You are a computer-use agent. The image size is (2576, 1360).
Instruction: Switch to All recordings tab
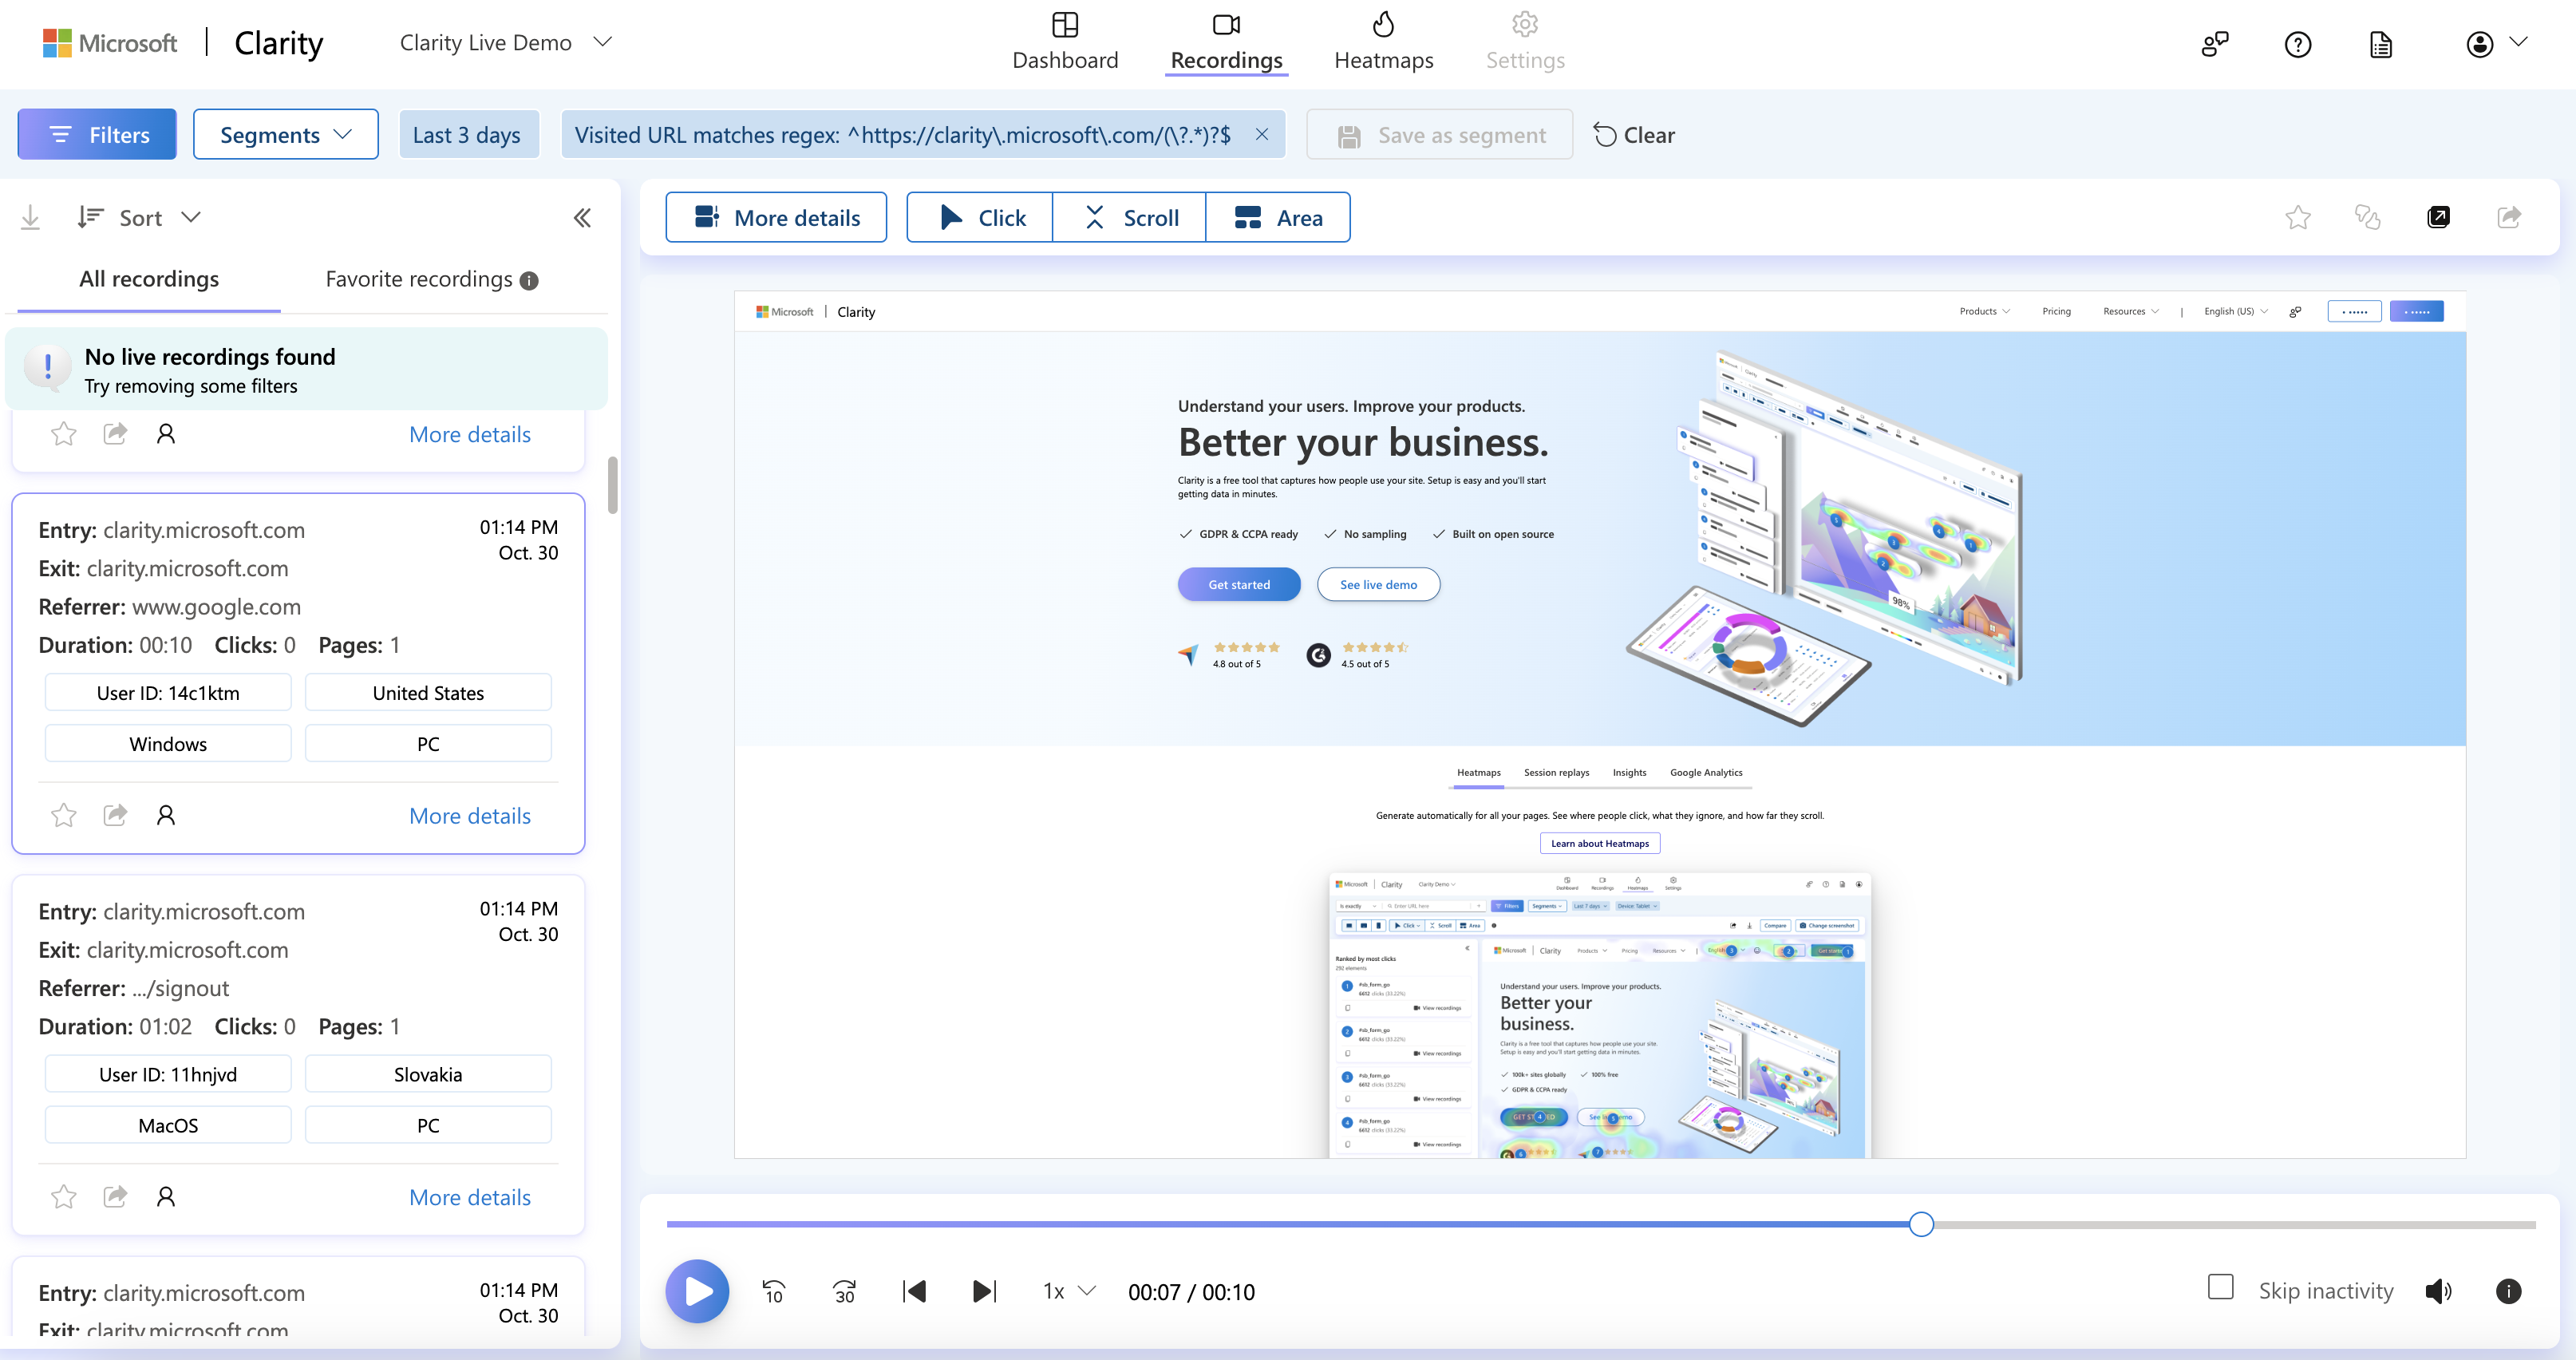pyautogui.click(x=149, y=279)
